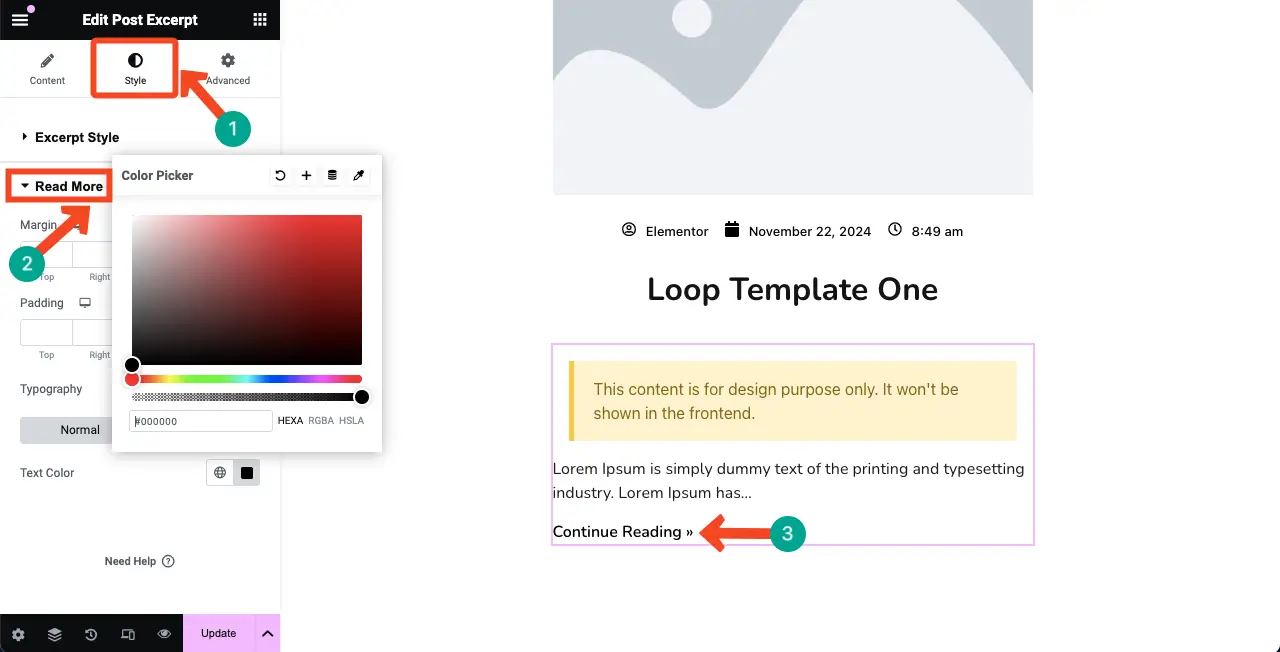Screen dimensions: 1280x652
Task: Activate the eyedropper color sampler
Action: coord(359,176)
